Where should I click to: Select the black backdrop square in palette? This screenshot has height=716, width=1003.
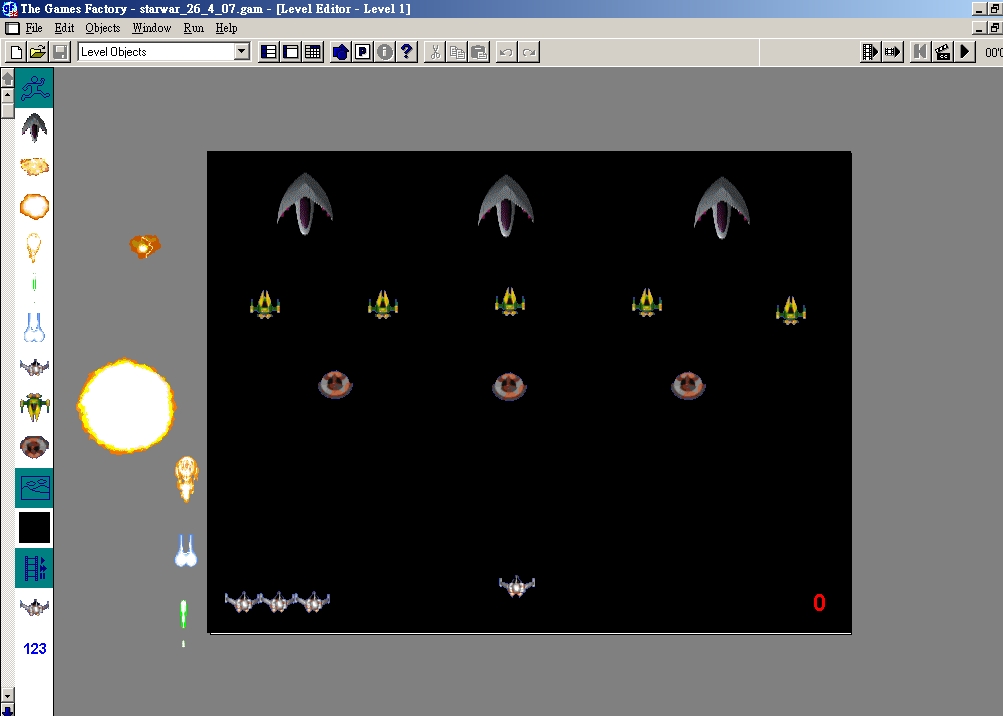click(34, 528)
